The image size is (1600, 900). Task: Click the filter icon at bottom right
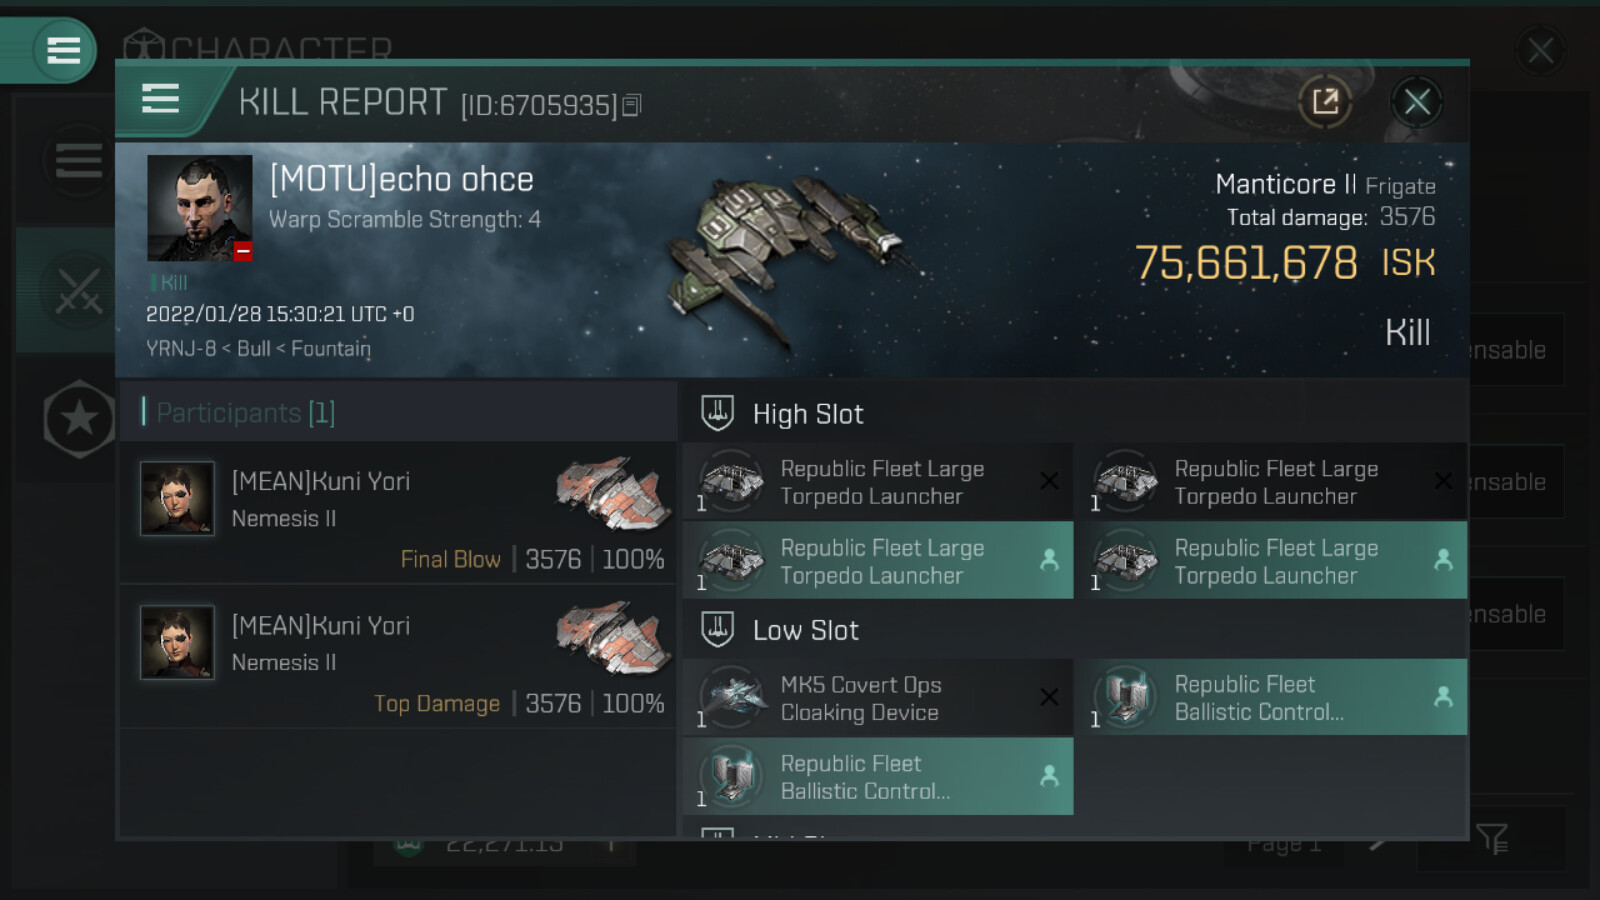(x=1491, y=838)
